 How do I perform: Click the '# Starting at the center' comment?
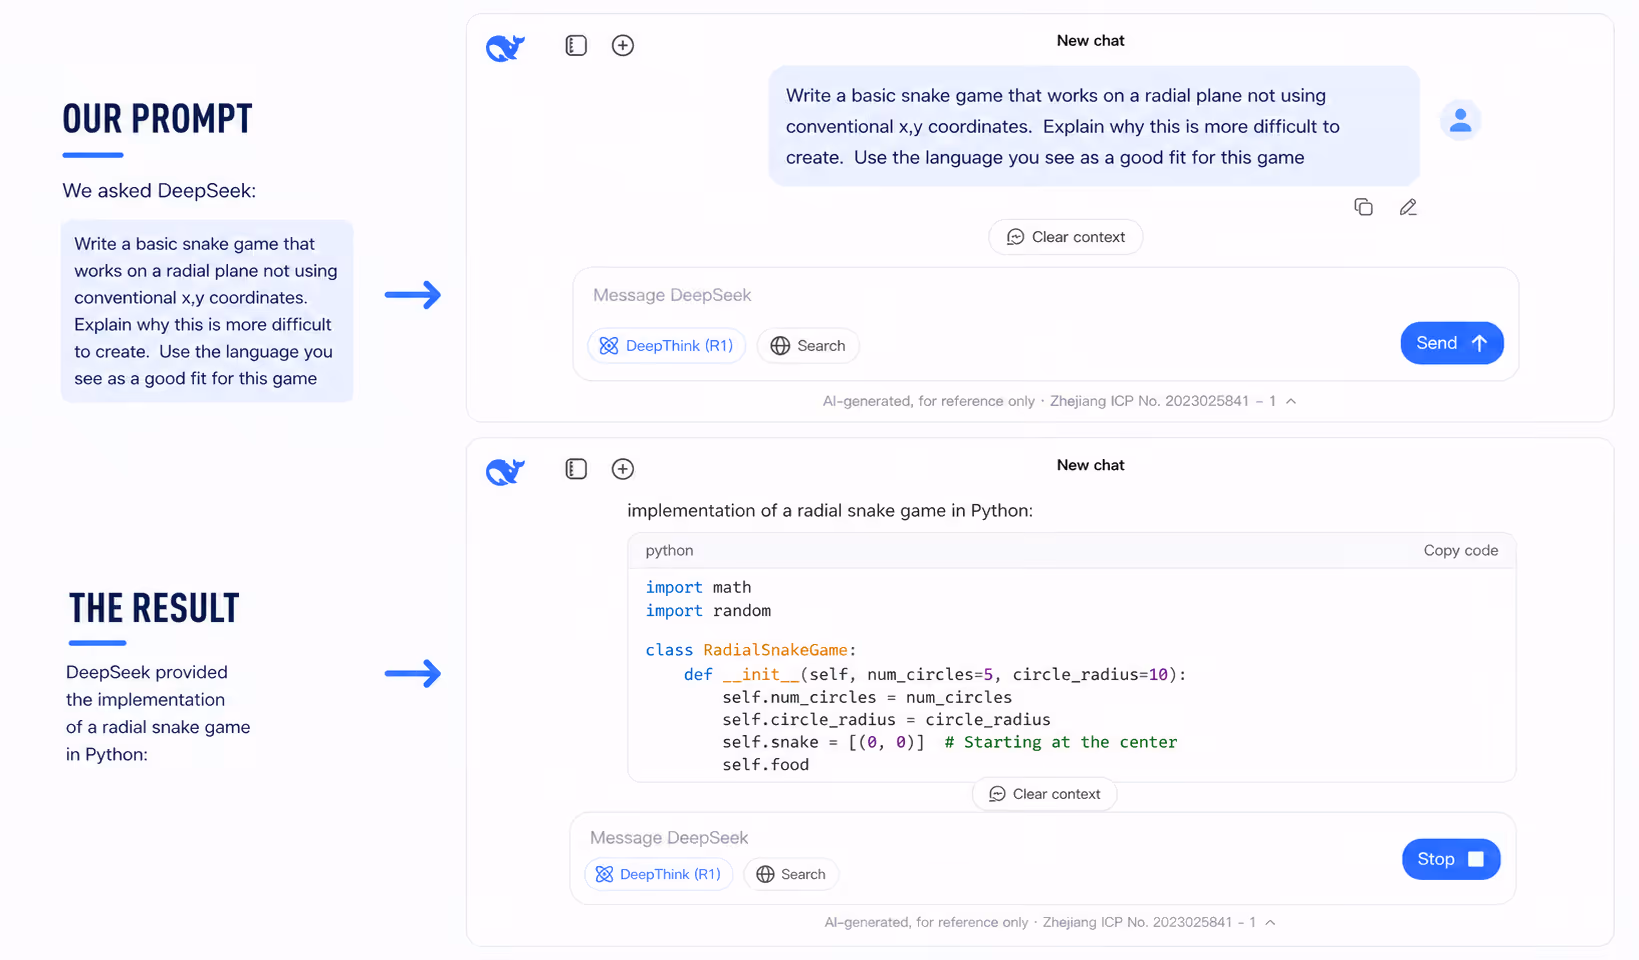[x=1060, y=742]
